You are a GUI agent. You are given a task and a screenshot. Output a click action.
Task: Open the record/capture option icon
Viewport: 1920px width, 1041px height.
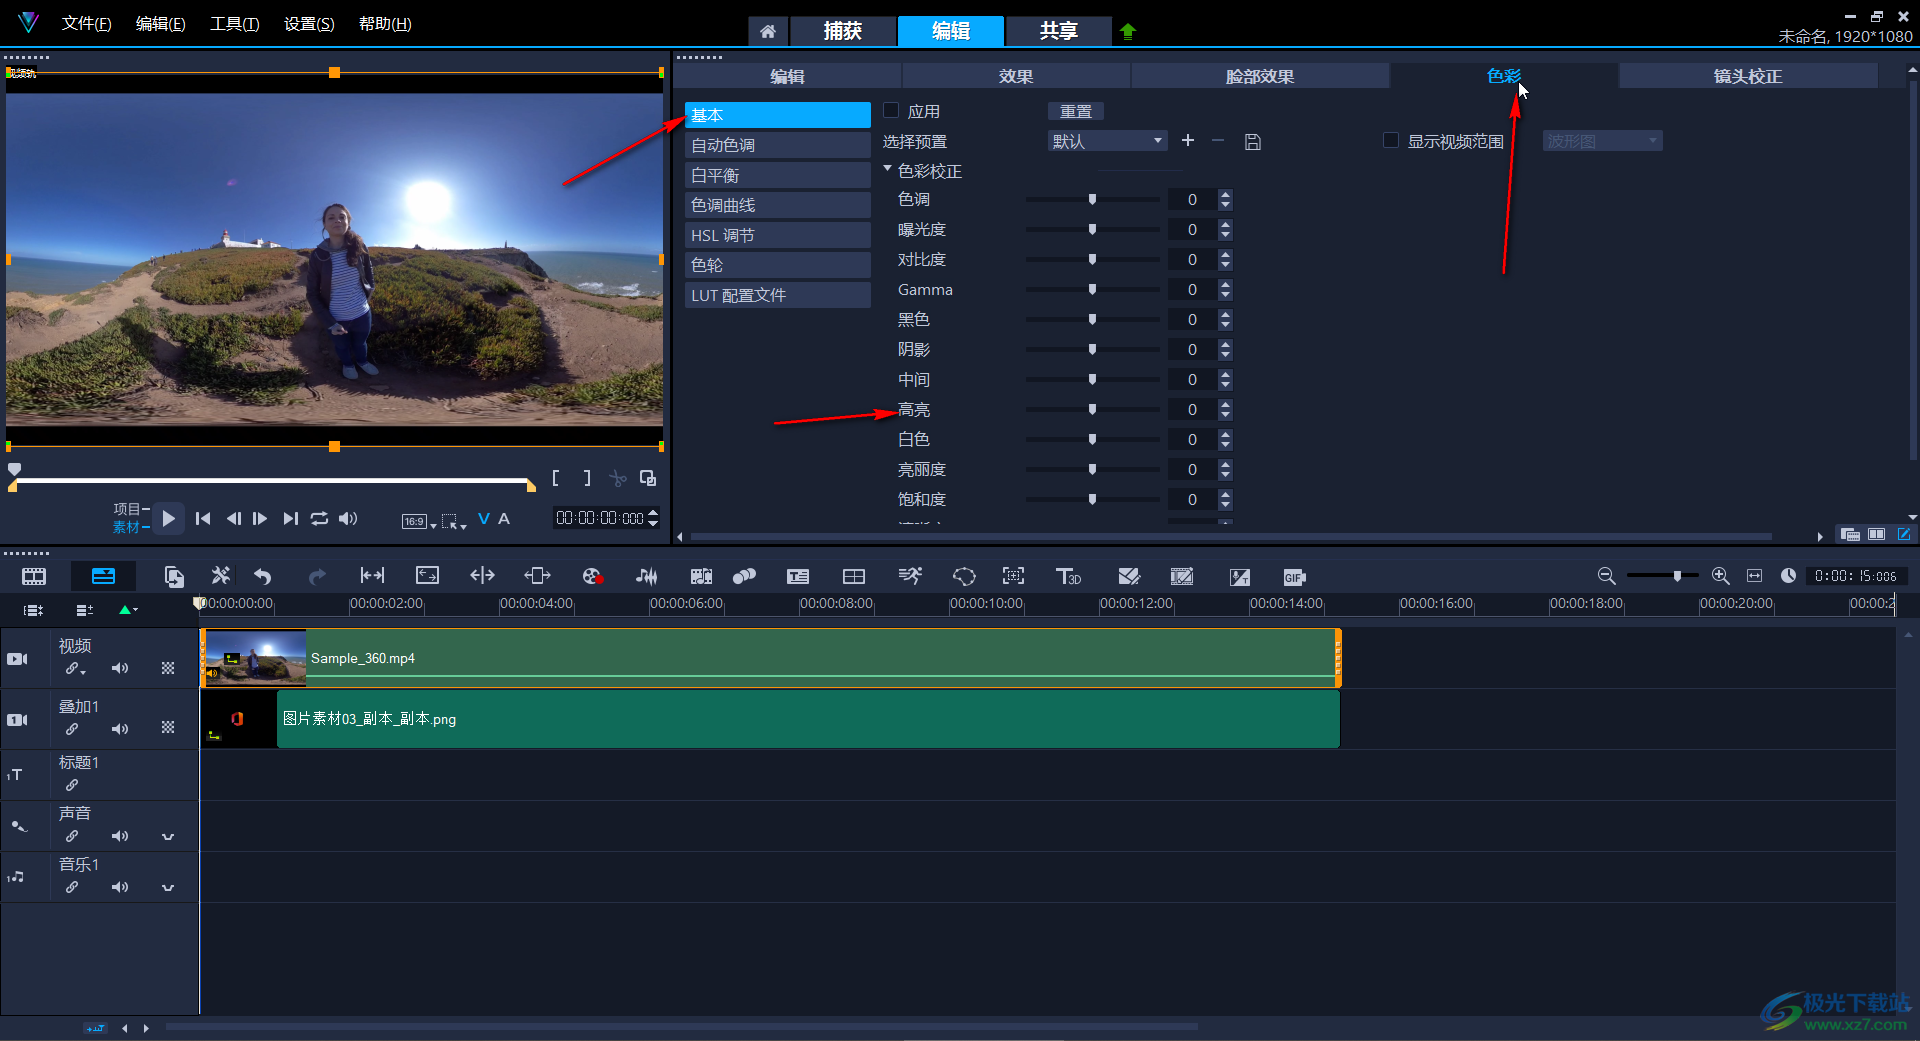[x=592, y=576]
